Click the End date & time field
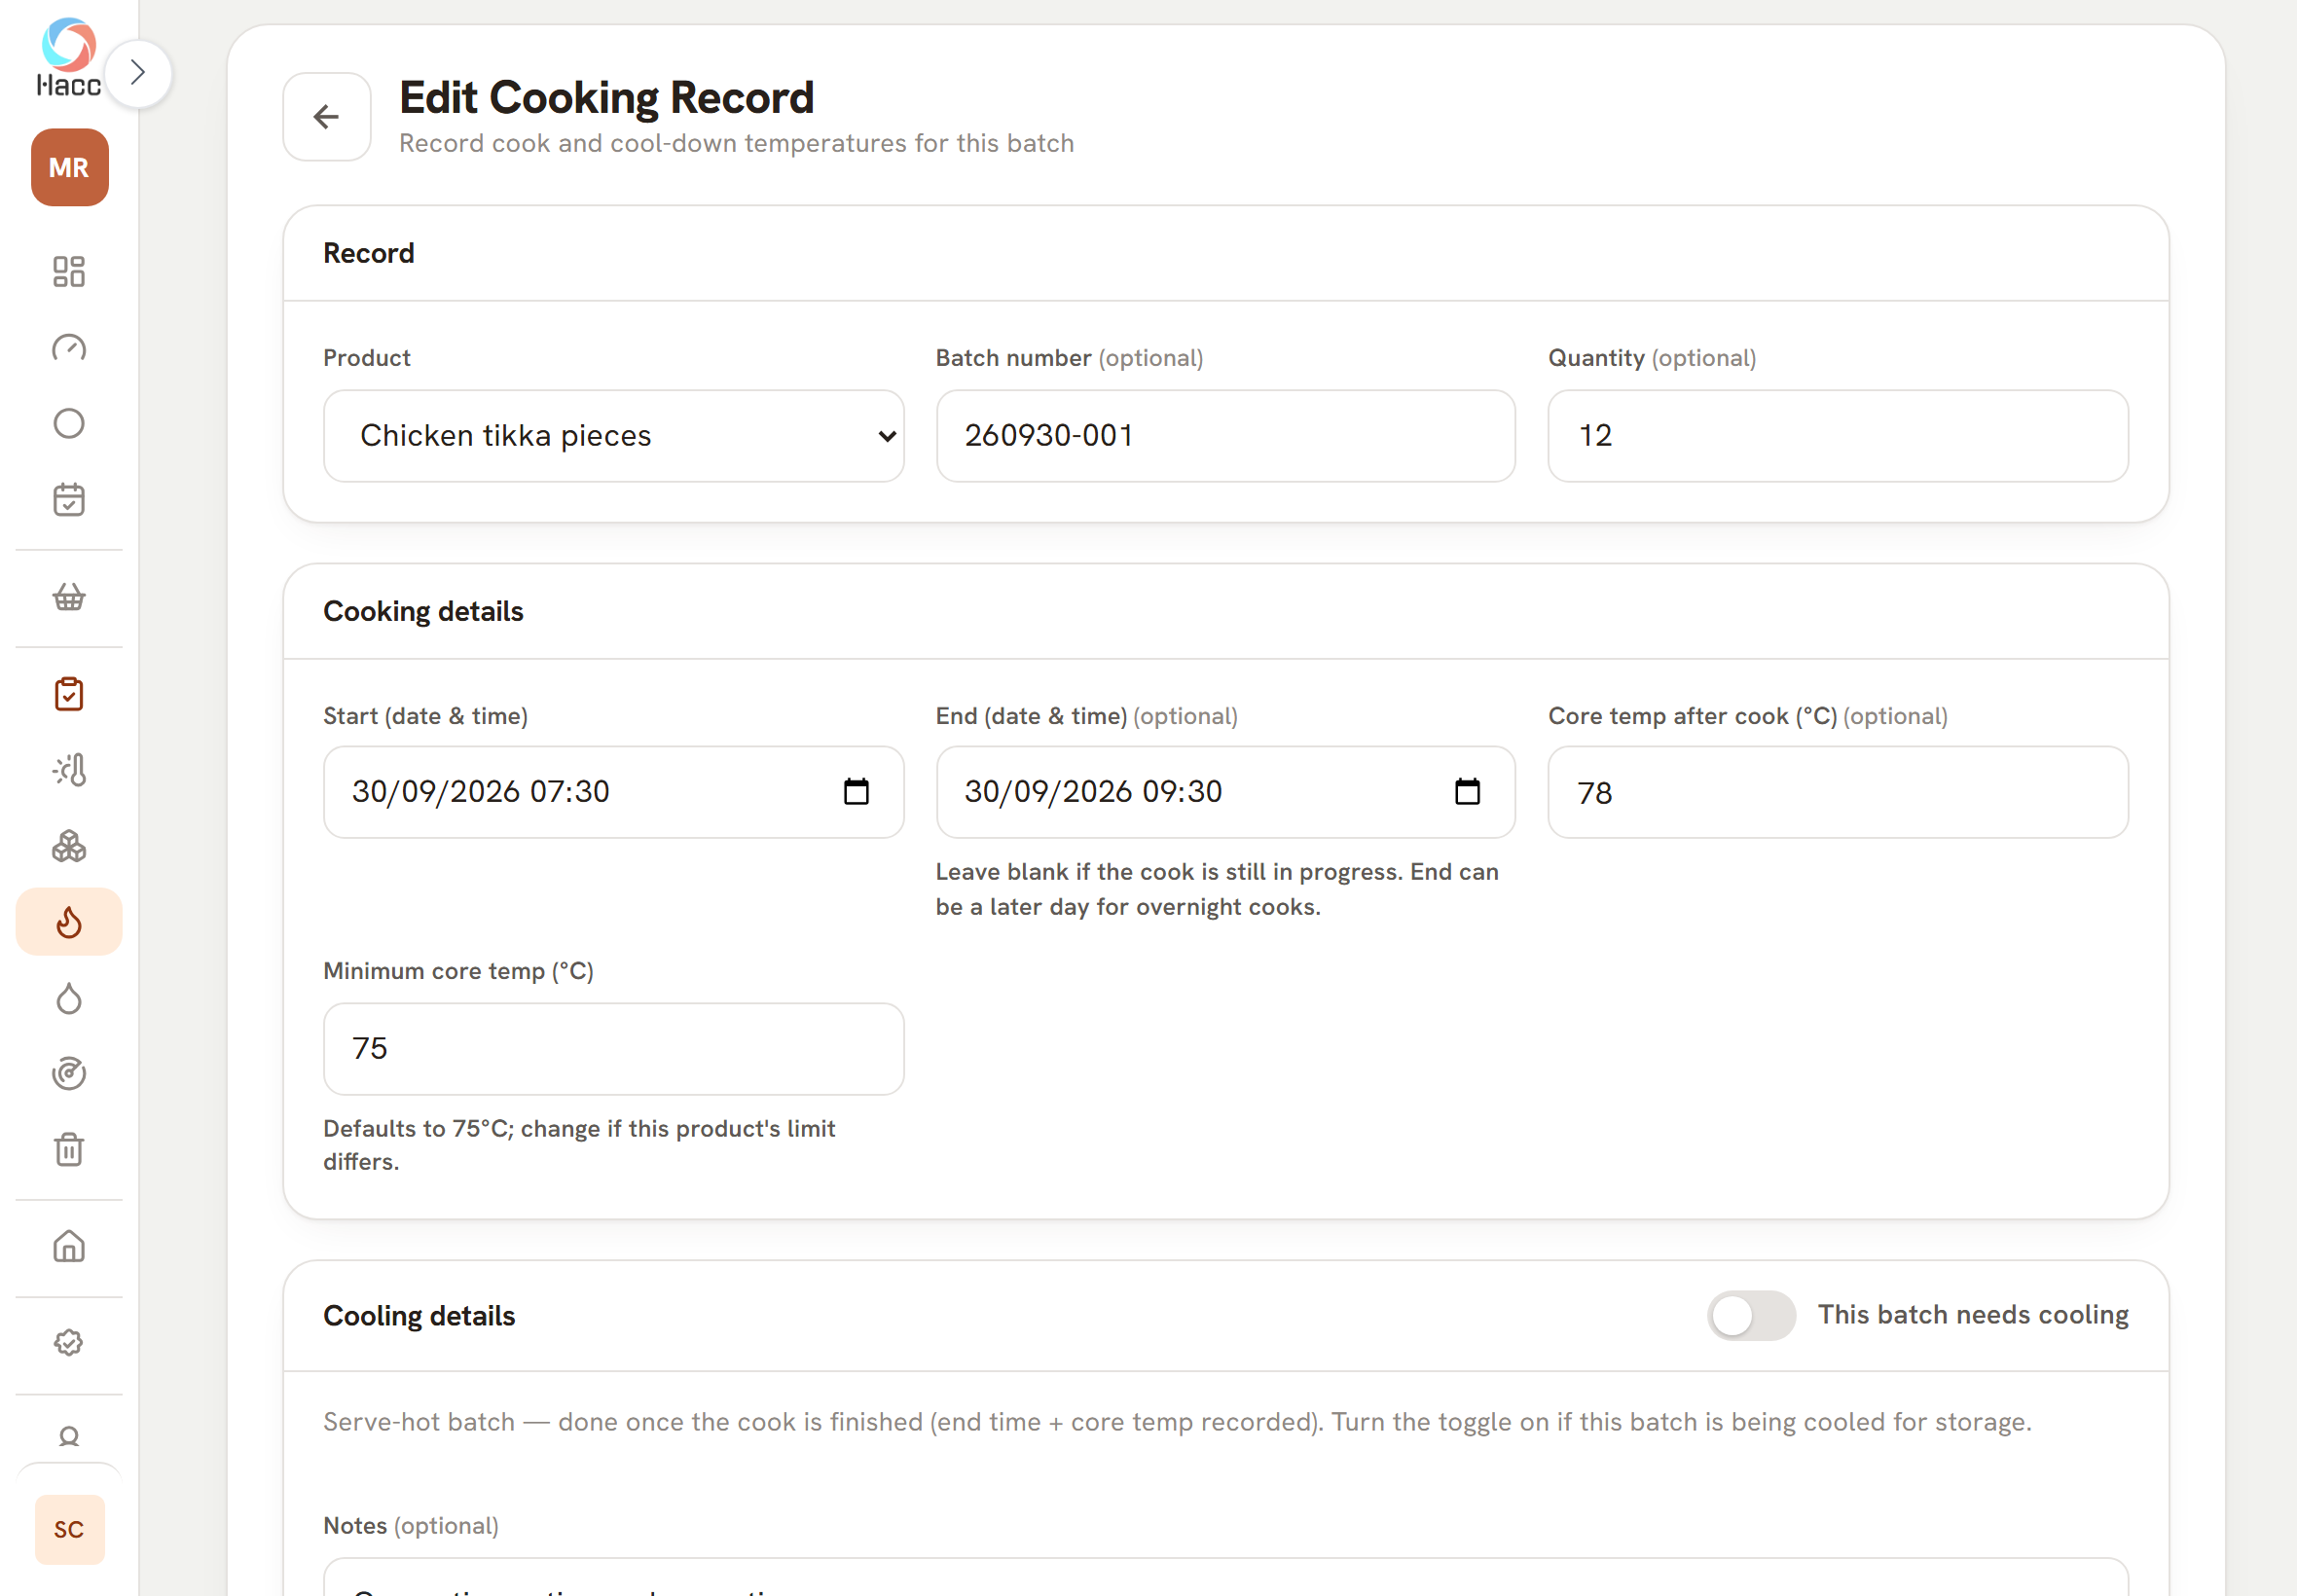This screenshot has width=2297, height=1596. tap(1226, 792)
